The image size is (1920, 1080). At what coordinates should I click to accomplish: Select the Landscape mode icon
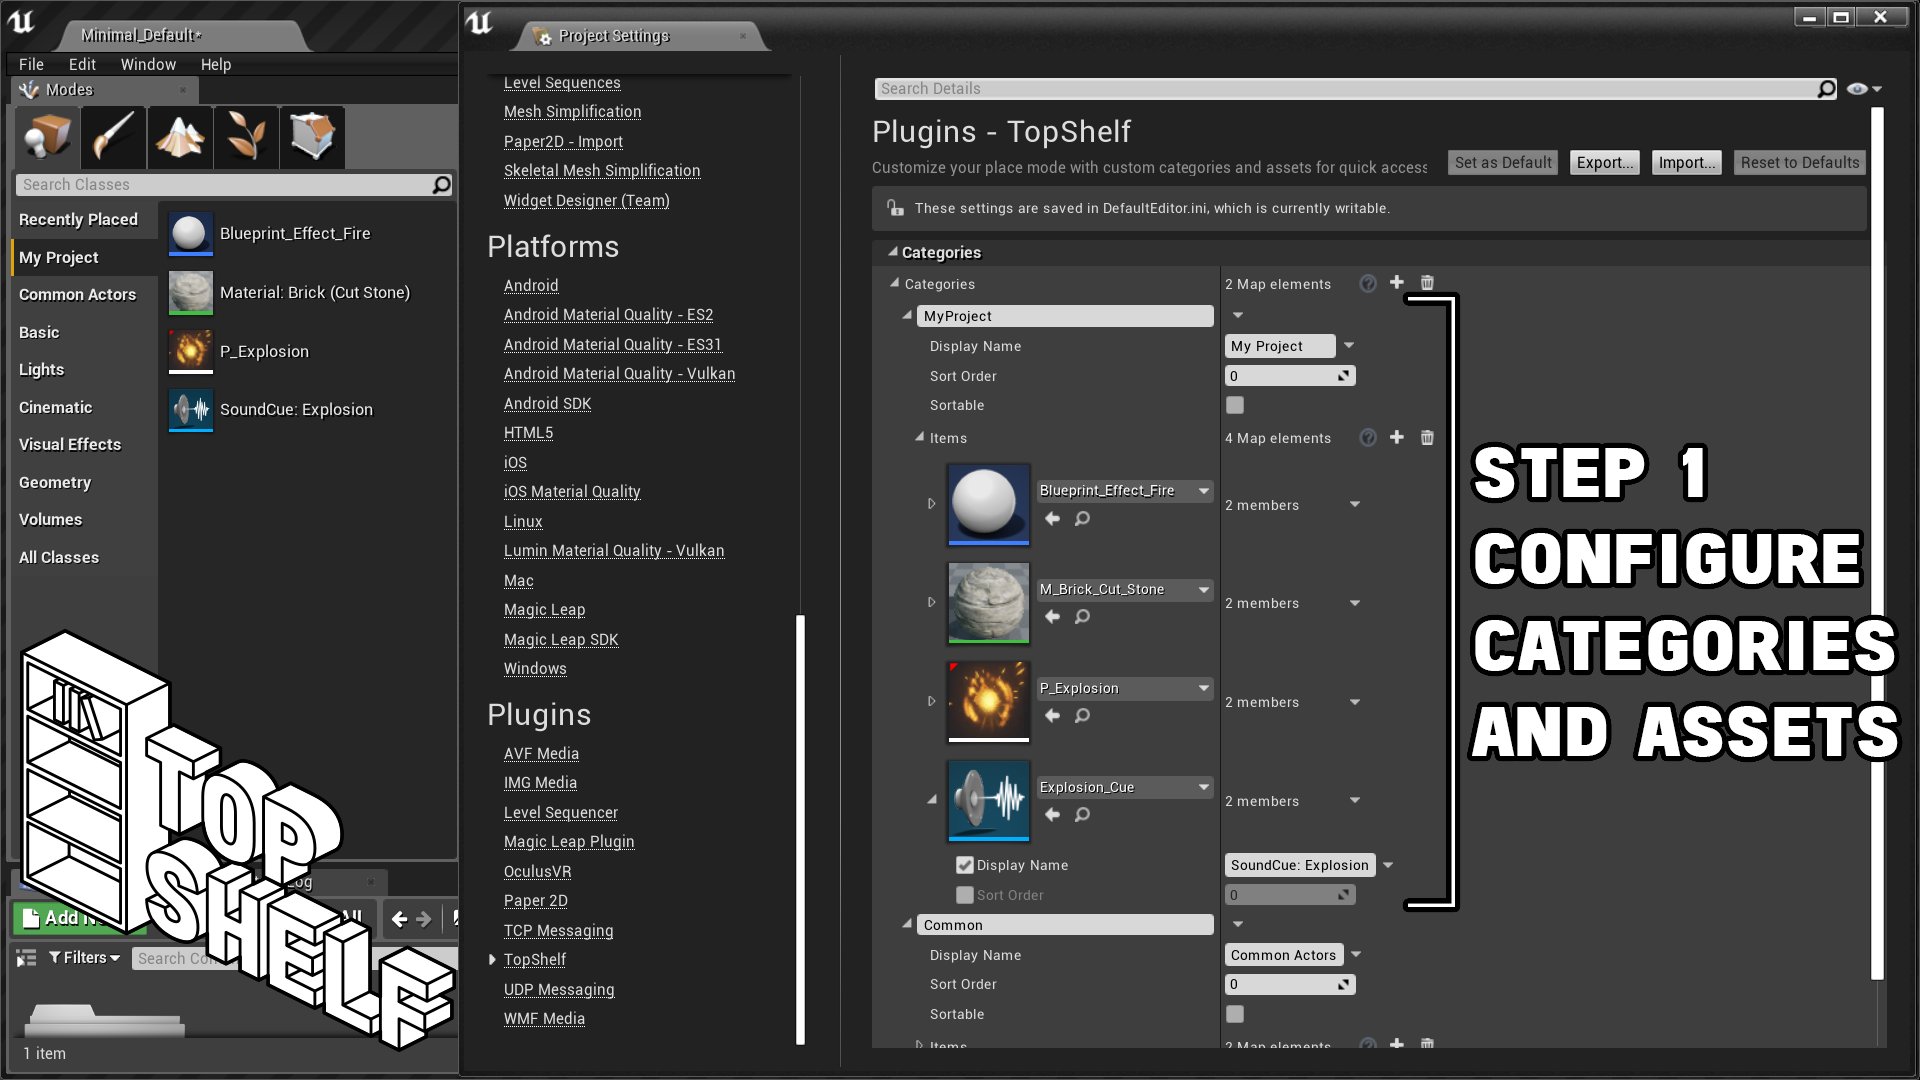pos(180,137)
